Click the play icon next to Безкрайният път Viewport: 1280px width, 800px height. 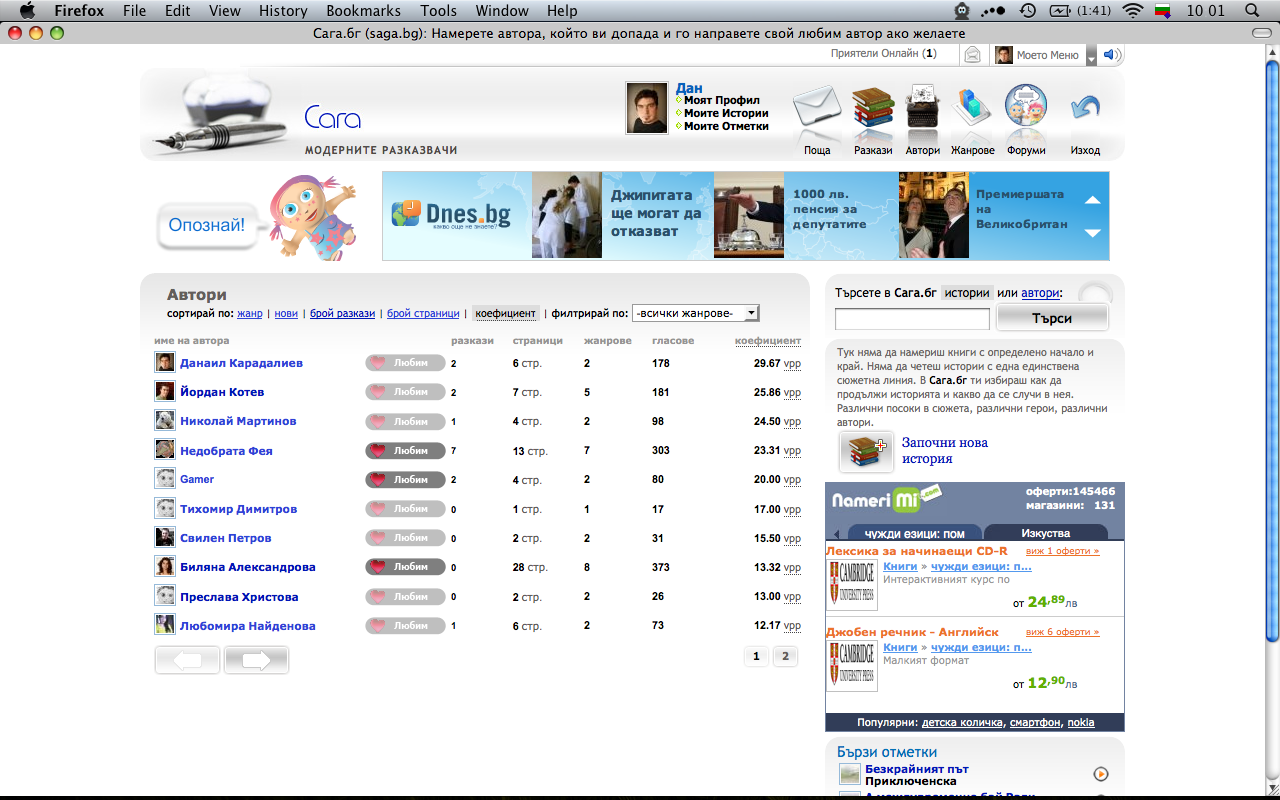(1101, 773)
